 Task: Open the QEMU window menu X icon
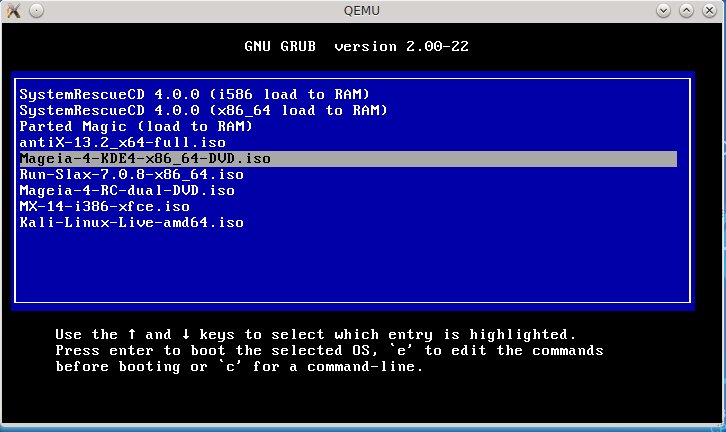coord(14,10)
